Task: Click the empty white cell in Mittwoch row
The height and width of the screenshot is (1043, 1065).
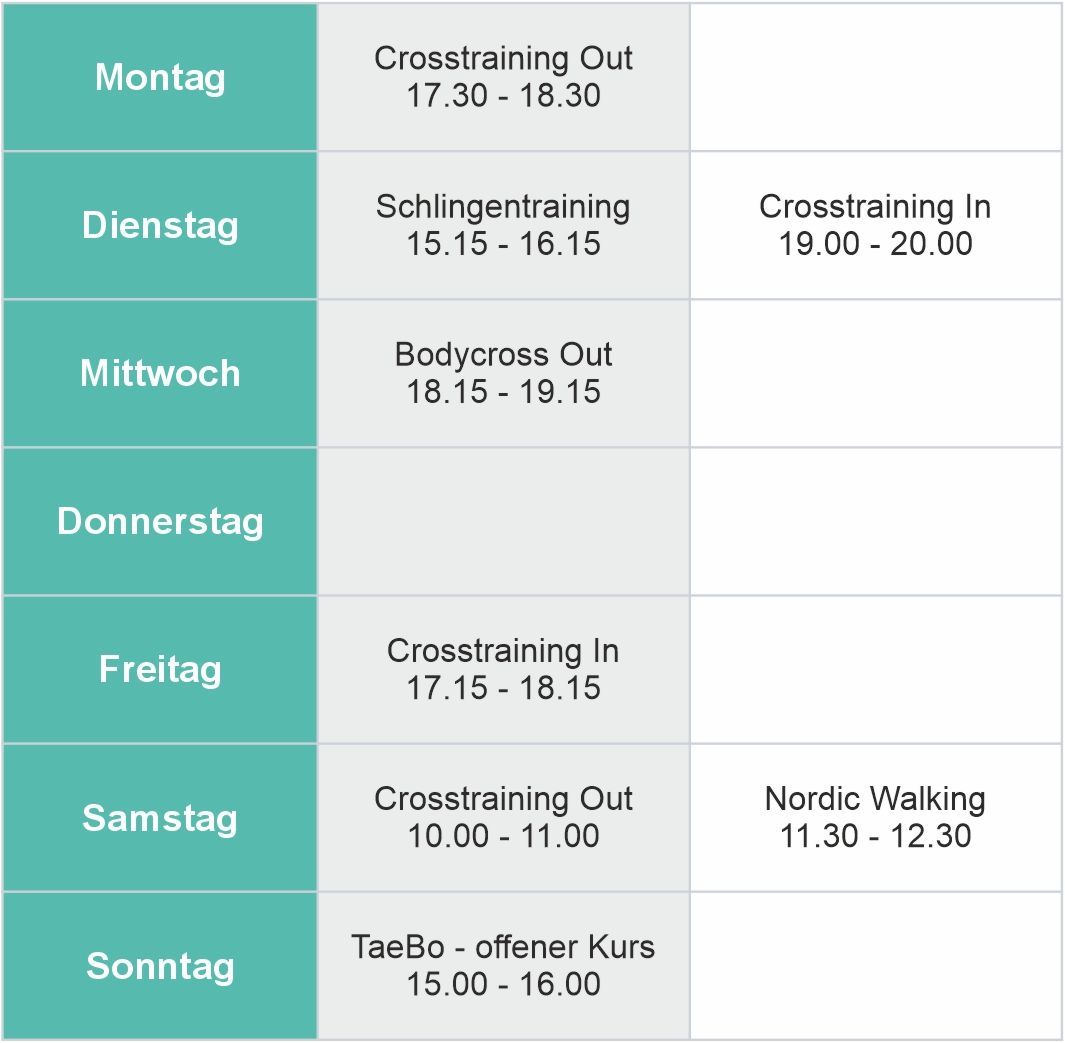Action: [x=875, y=373]
